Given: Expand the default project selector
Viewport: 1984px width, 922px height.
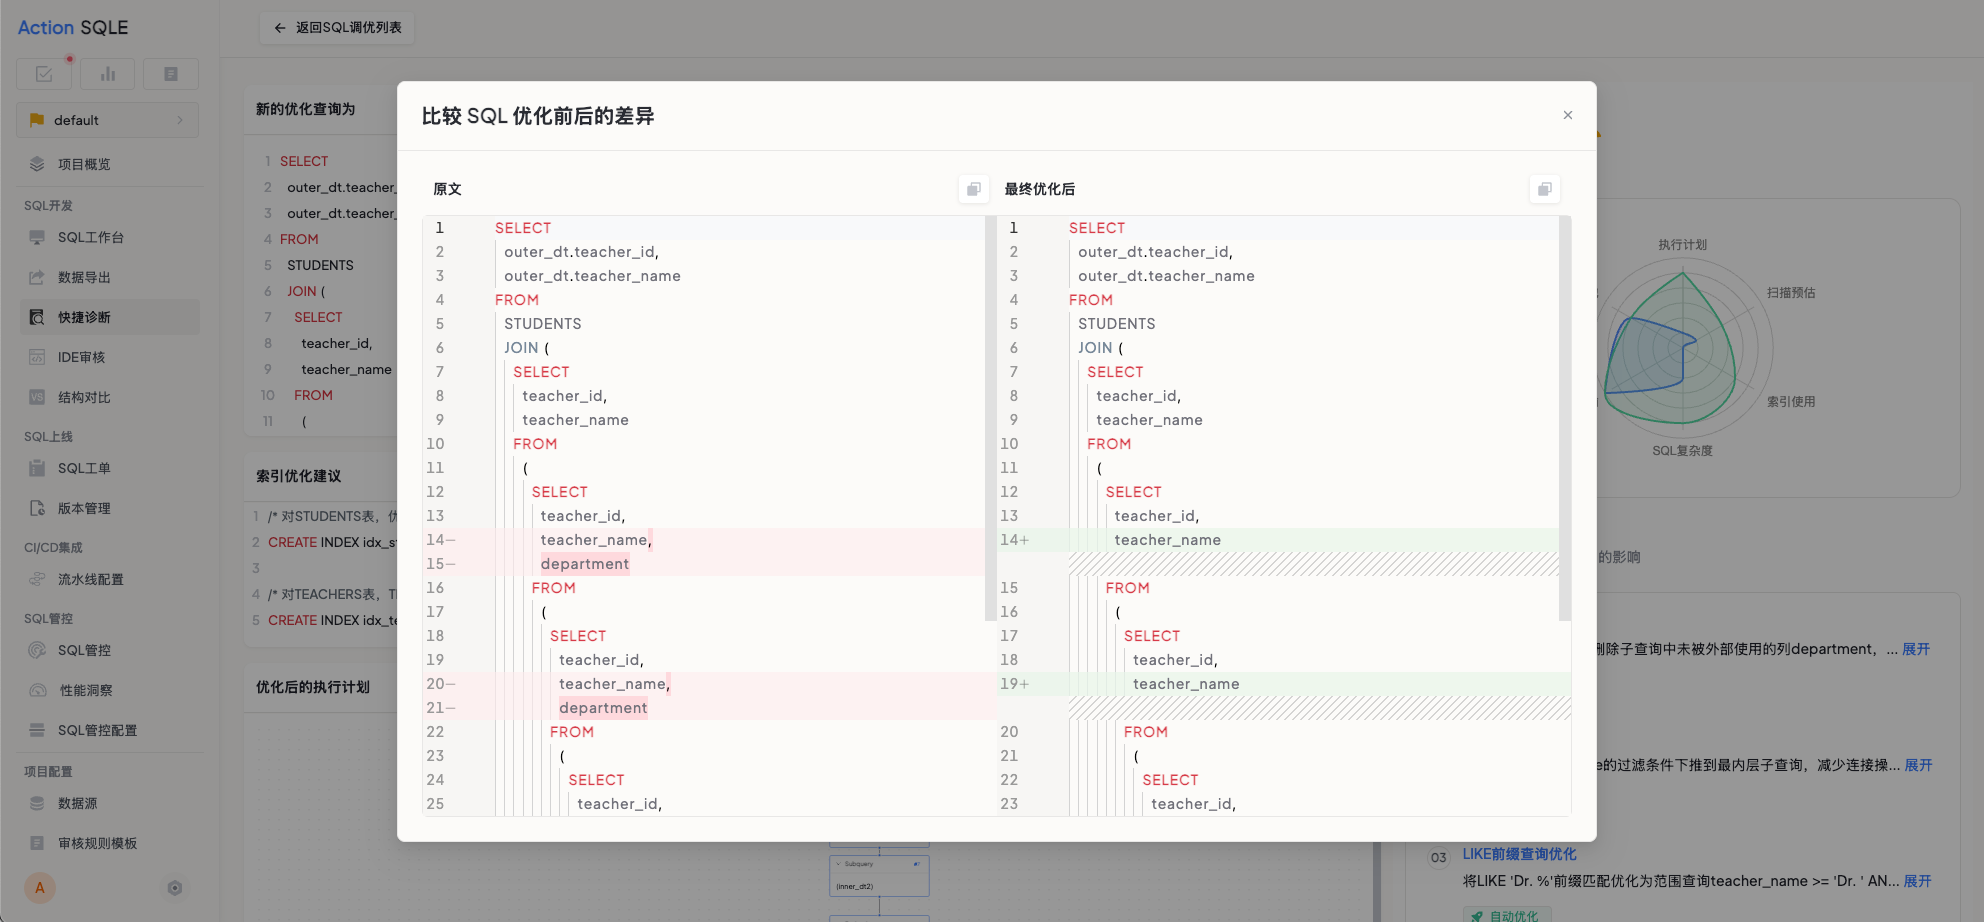Looking at the screenshot, I should pos(107,120).
